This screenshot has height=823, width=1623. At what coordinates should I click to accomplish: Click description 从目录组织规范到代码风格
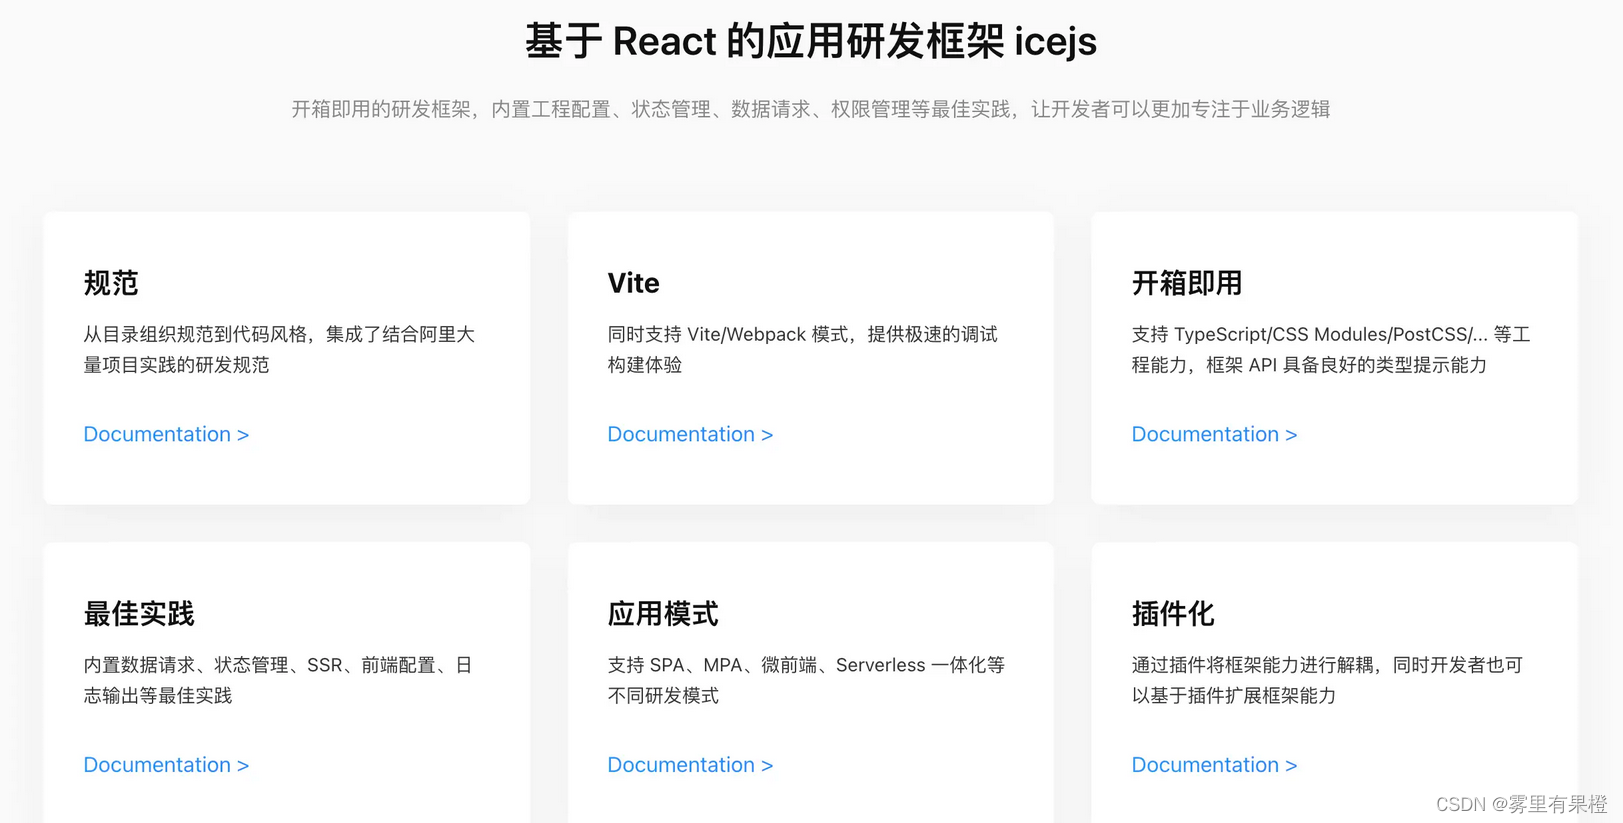click(x=279, y=349)
